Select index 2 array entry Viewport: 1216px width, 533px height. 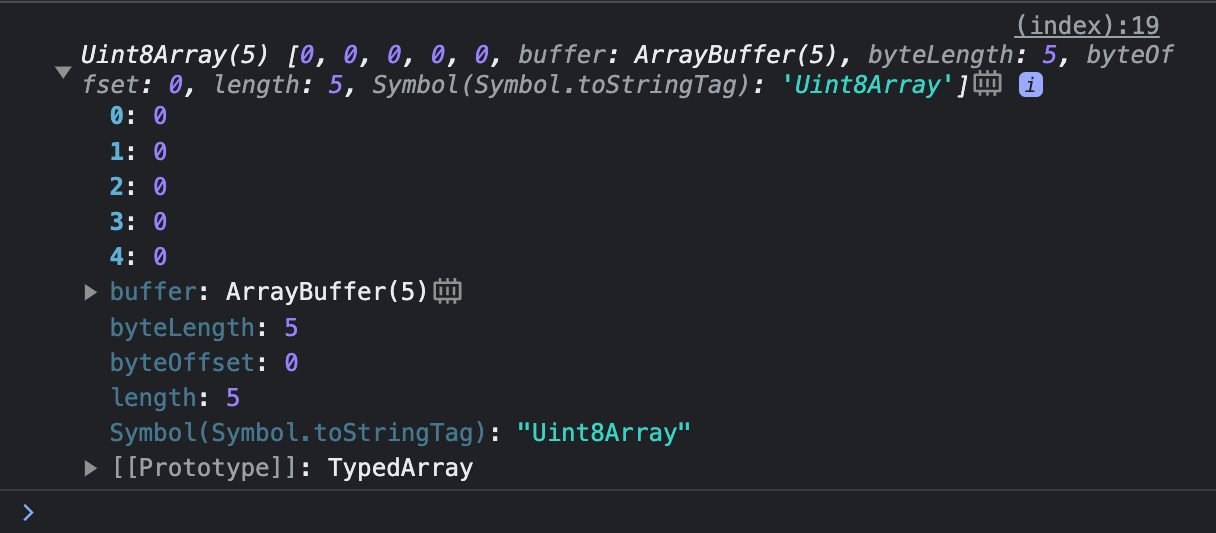tap(138, 186)
